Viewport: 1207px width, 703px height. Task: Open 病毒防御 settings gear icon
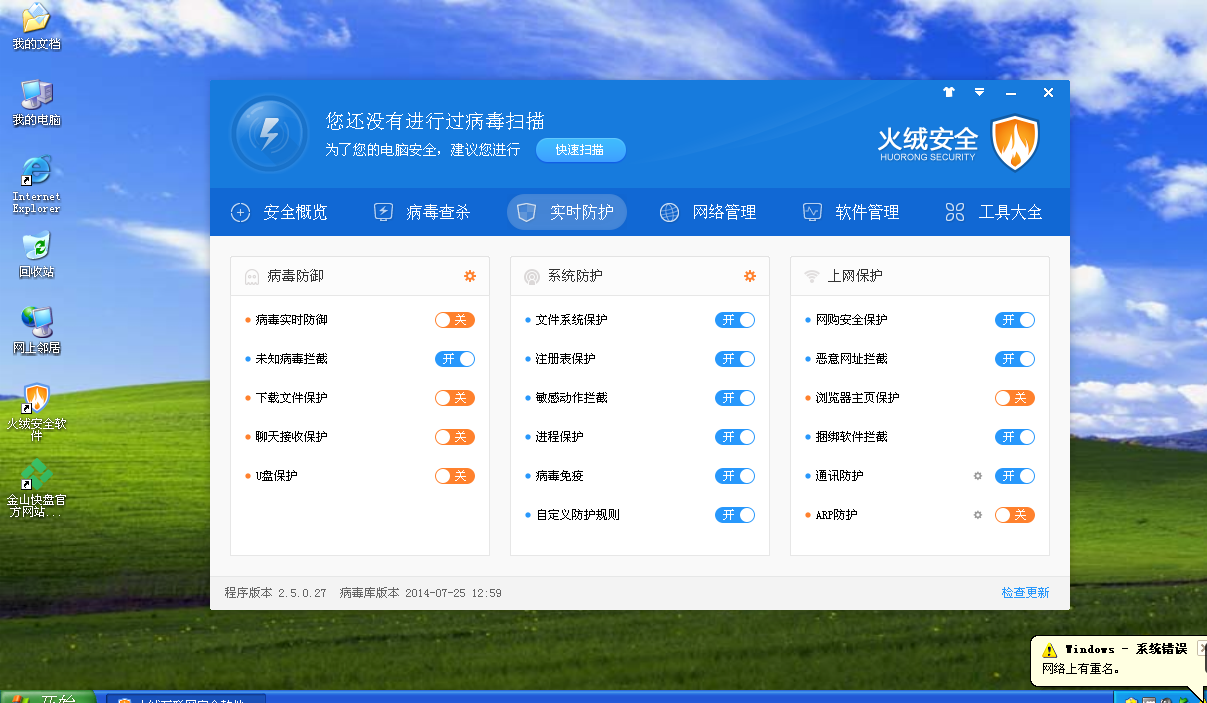[x=469, y=276]
